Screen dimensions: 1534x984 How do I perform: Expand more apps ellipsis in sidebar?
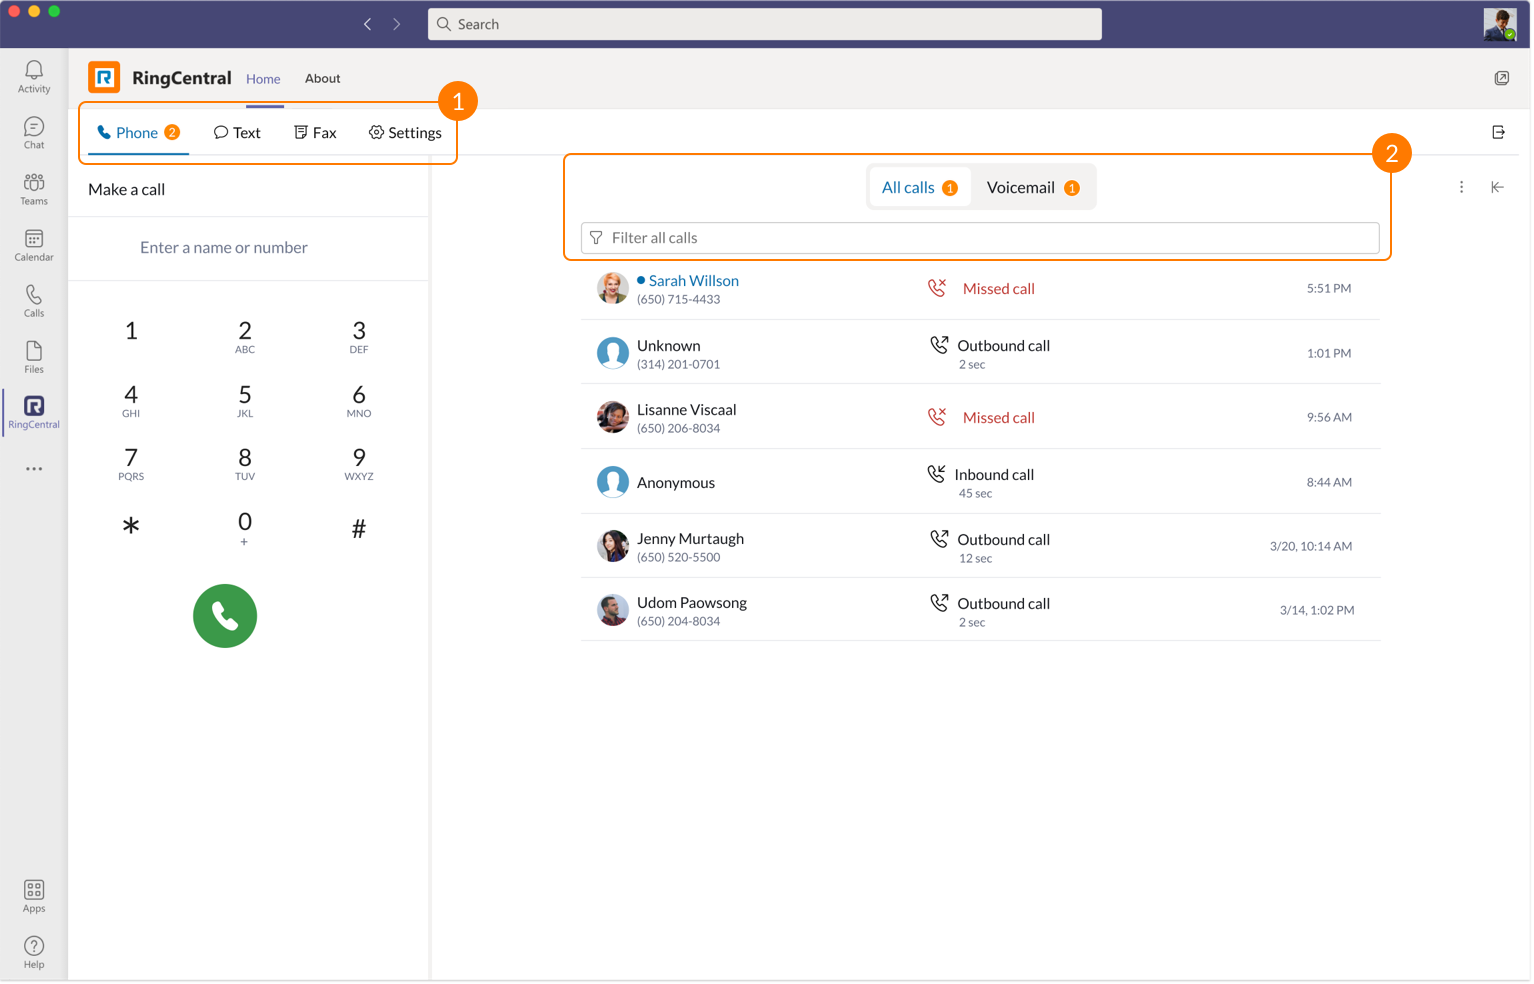pos(34,469)
